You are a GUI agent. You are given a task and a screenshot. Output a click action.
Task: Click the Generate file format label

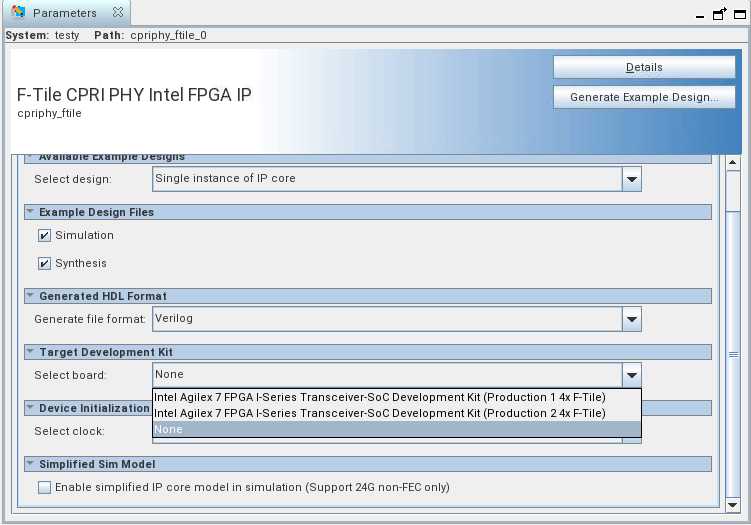[90, 319]
